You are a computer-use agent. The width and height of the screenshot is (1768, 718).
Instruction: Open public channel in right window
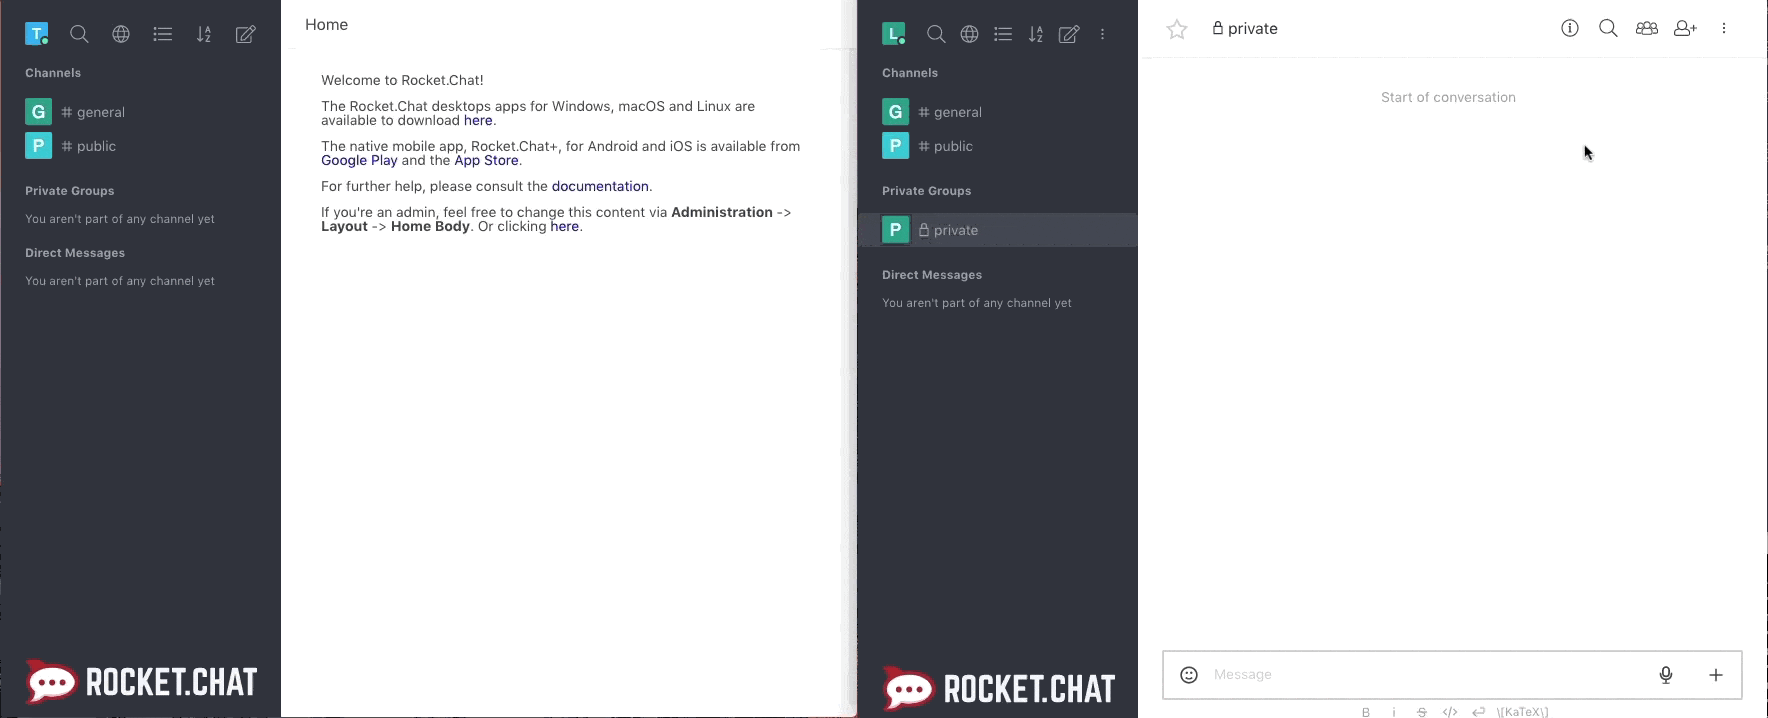(998, 146)
